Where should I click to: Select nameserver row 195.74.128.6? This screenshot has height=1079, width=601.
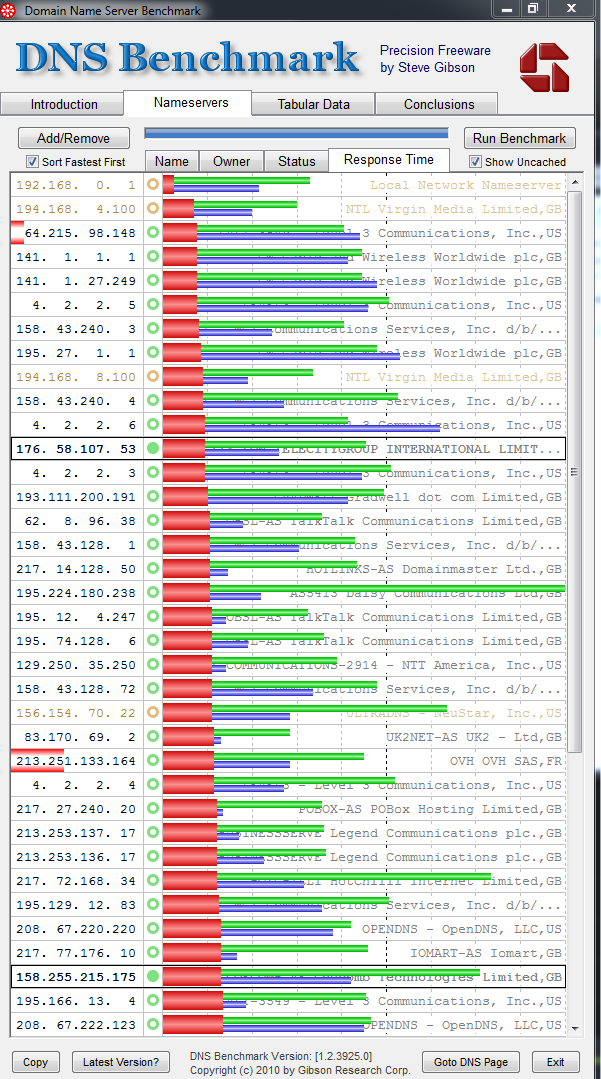click(288, 641)
